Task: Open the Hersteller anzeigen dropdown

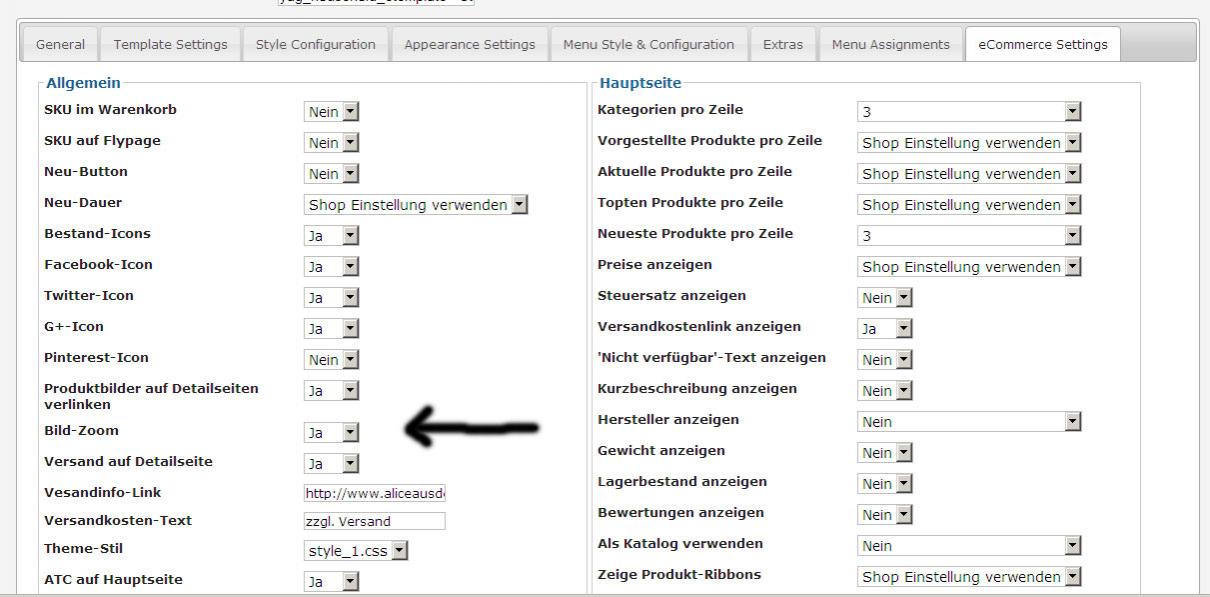Action: (x=969, y=422)
